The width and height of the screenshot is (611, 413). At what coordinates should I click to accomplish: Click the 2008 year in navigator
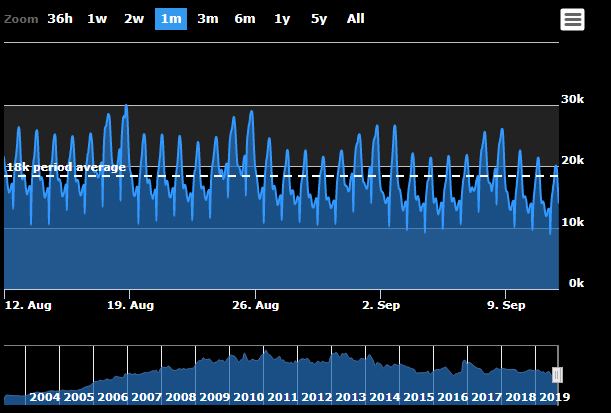pos(181,397)
